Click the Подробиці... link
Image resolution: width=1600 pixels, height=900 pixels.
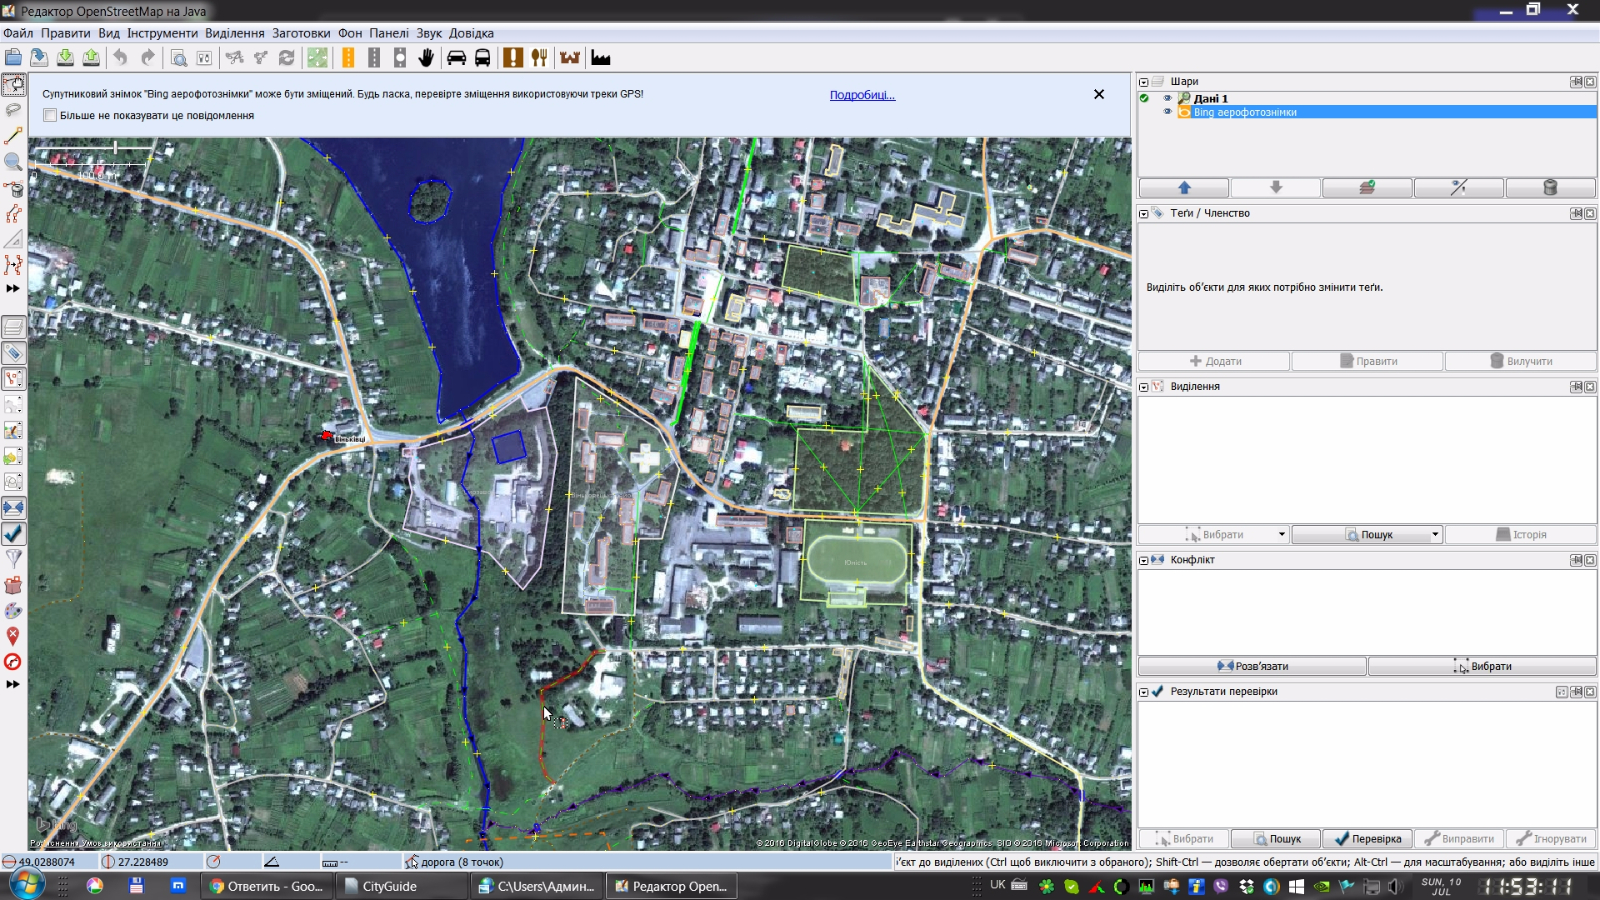click(862, 95)
